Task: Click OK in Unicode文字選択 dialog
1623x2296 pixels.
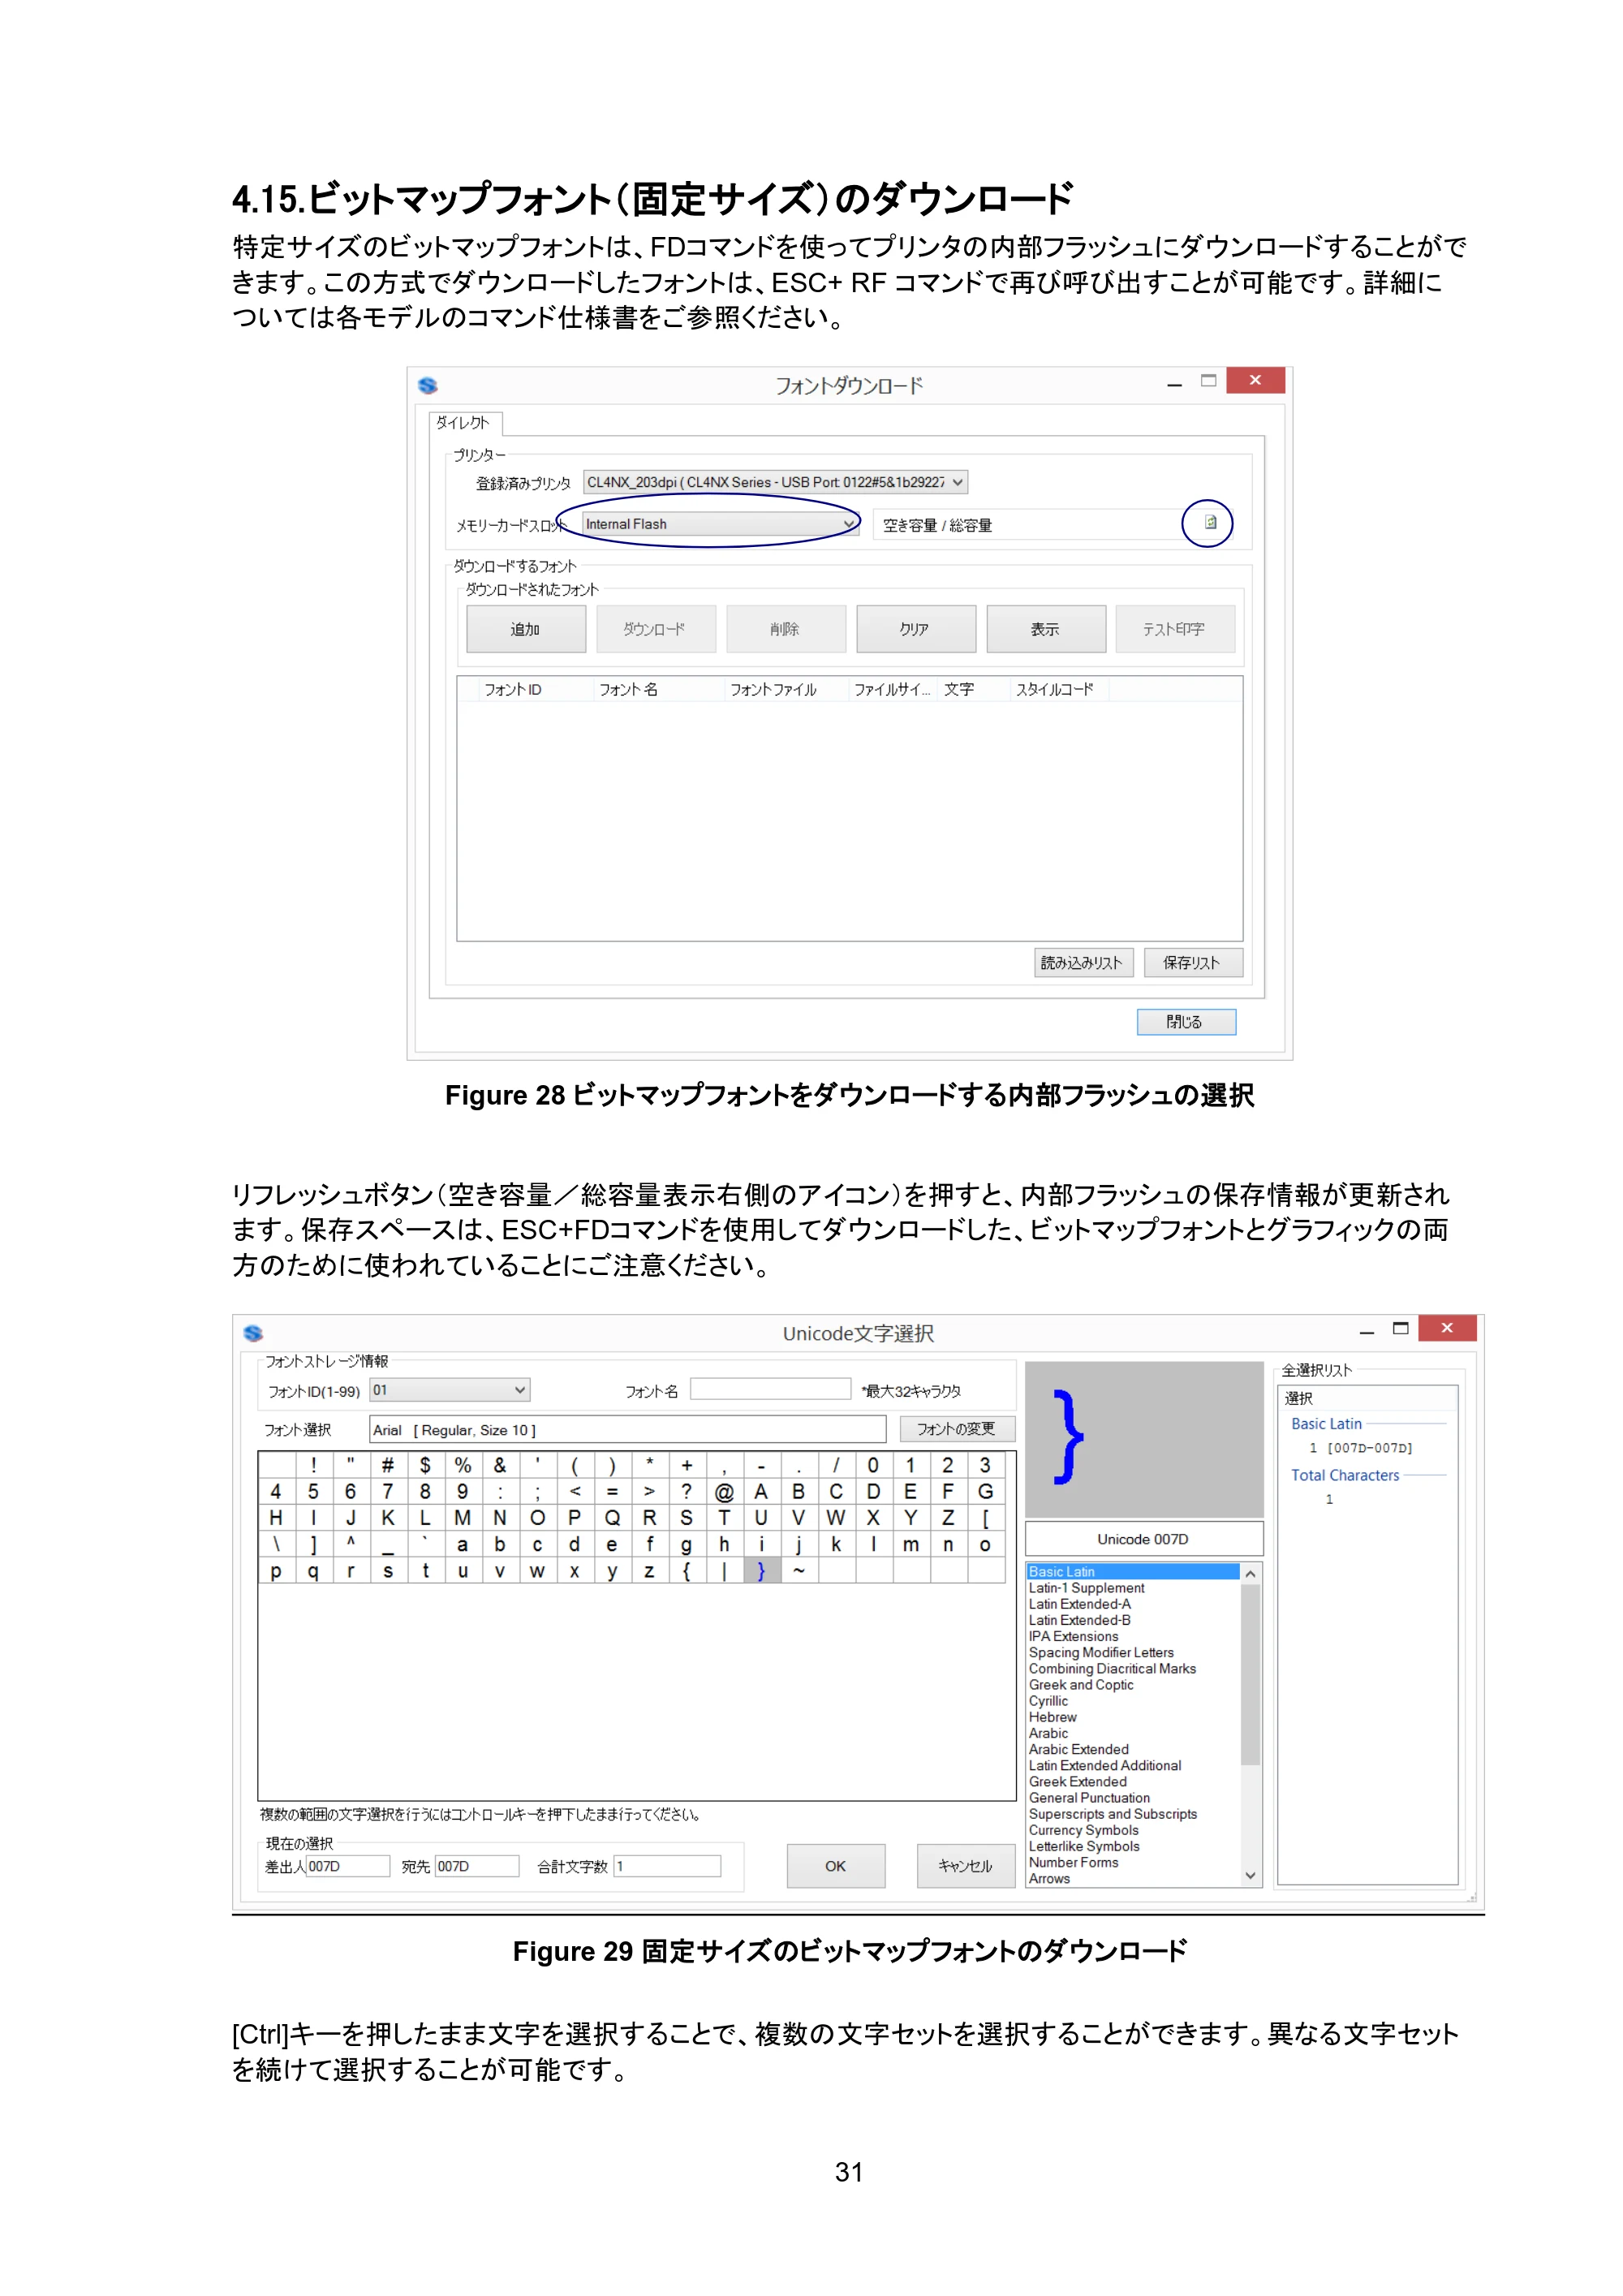Action: 836,1866
